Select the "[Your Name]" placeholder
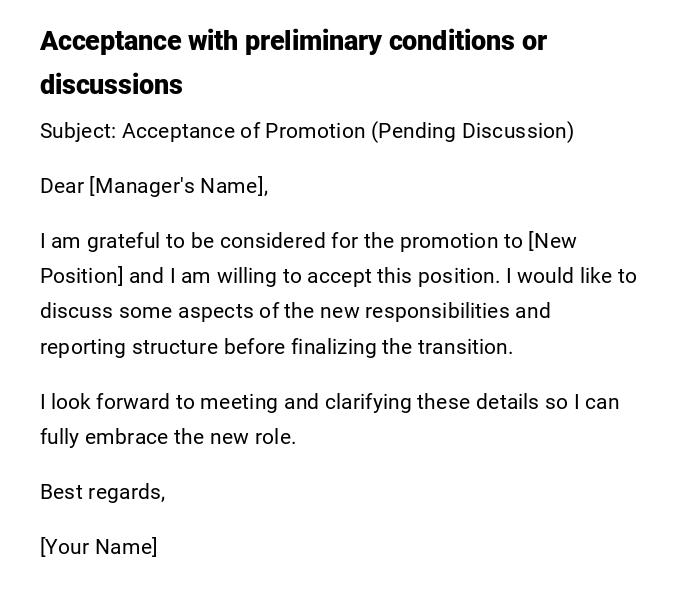The height and width of the screenshot is (610, 700). tap(98, 547)
